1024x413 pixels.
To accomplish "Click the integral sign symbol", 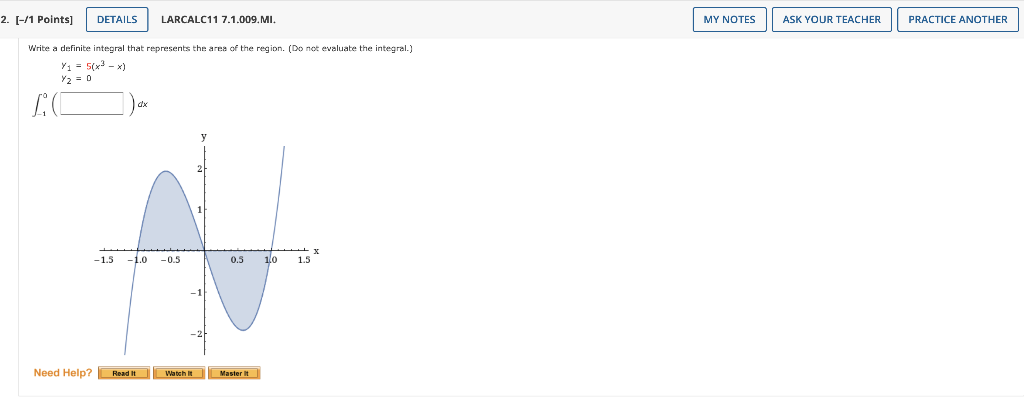I will 39,105.
